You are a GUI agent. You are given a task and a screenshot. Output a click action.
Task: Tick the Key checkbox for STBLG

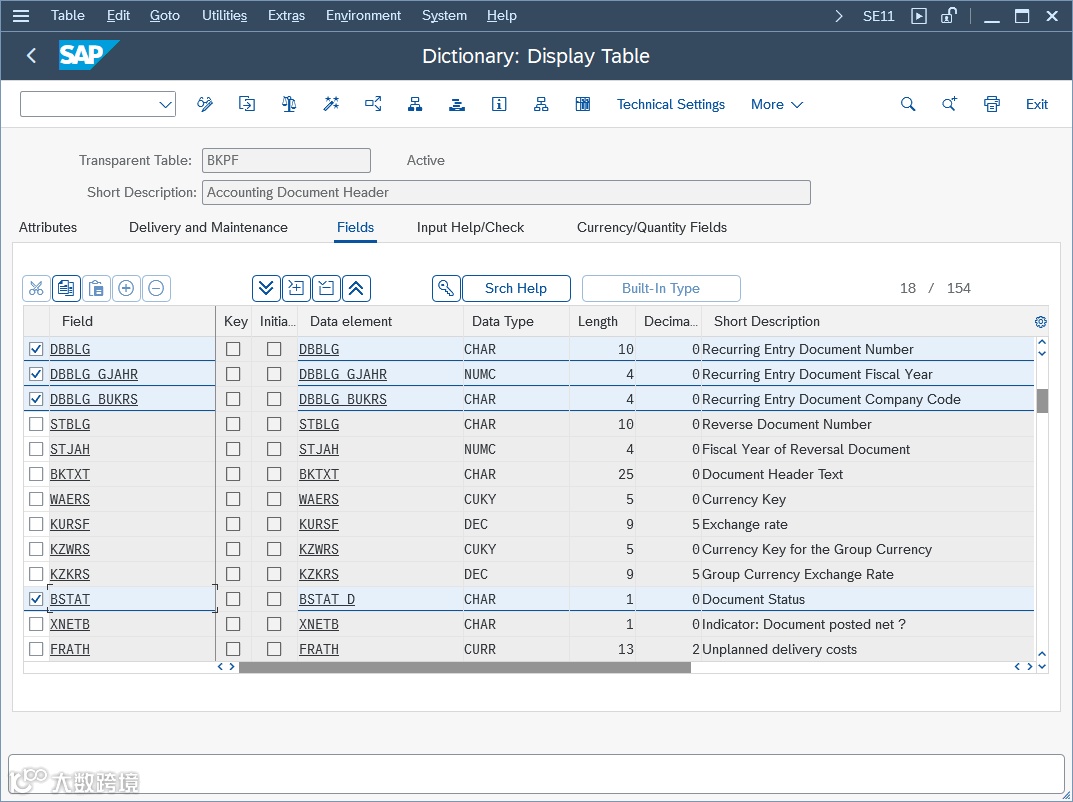click(x=233, y=424)
